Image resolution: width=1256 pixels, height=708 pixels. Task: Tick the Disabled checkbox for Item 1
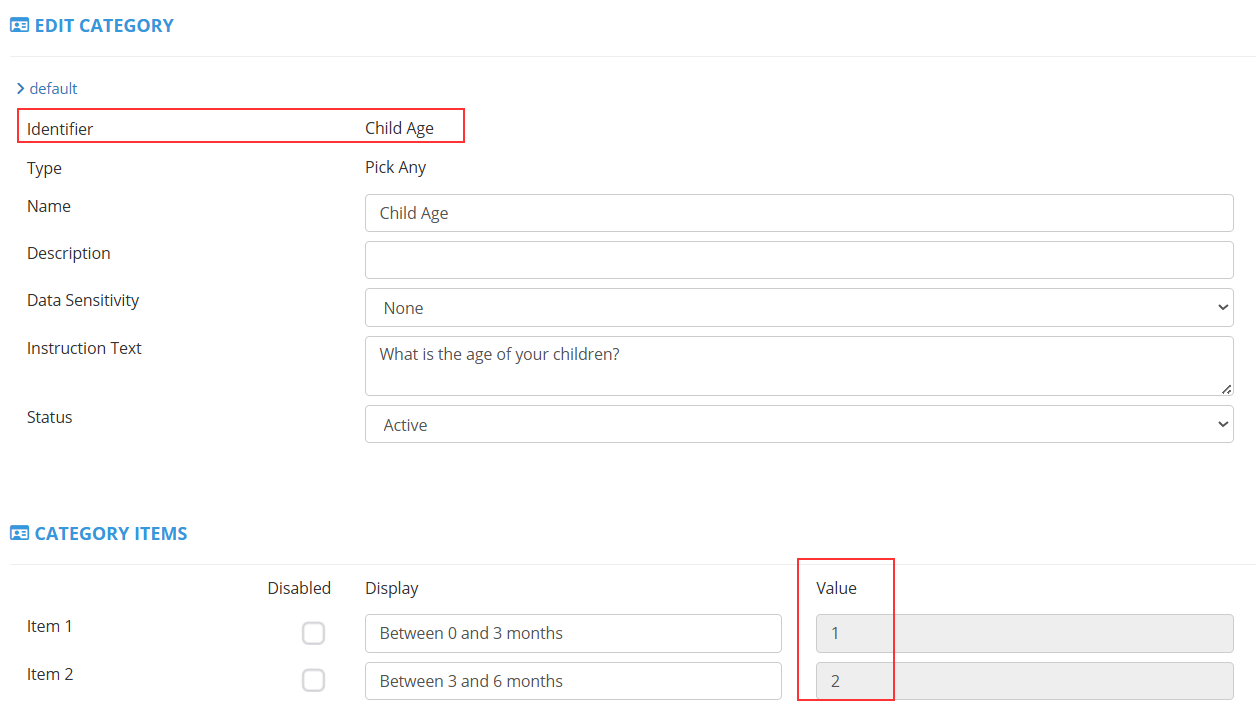click(314, 633)
